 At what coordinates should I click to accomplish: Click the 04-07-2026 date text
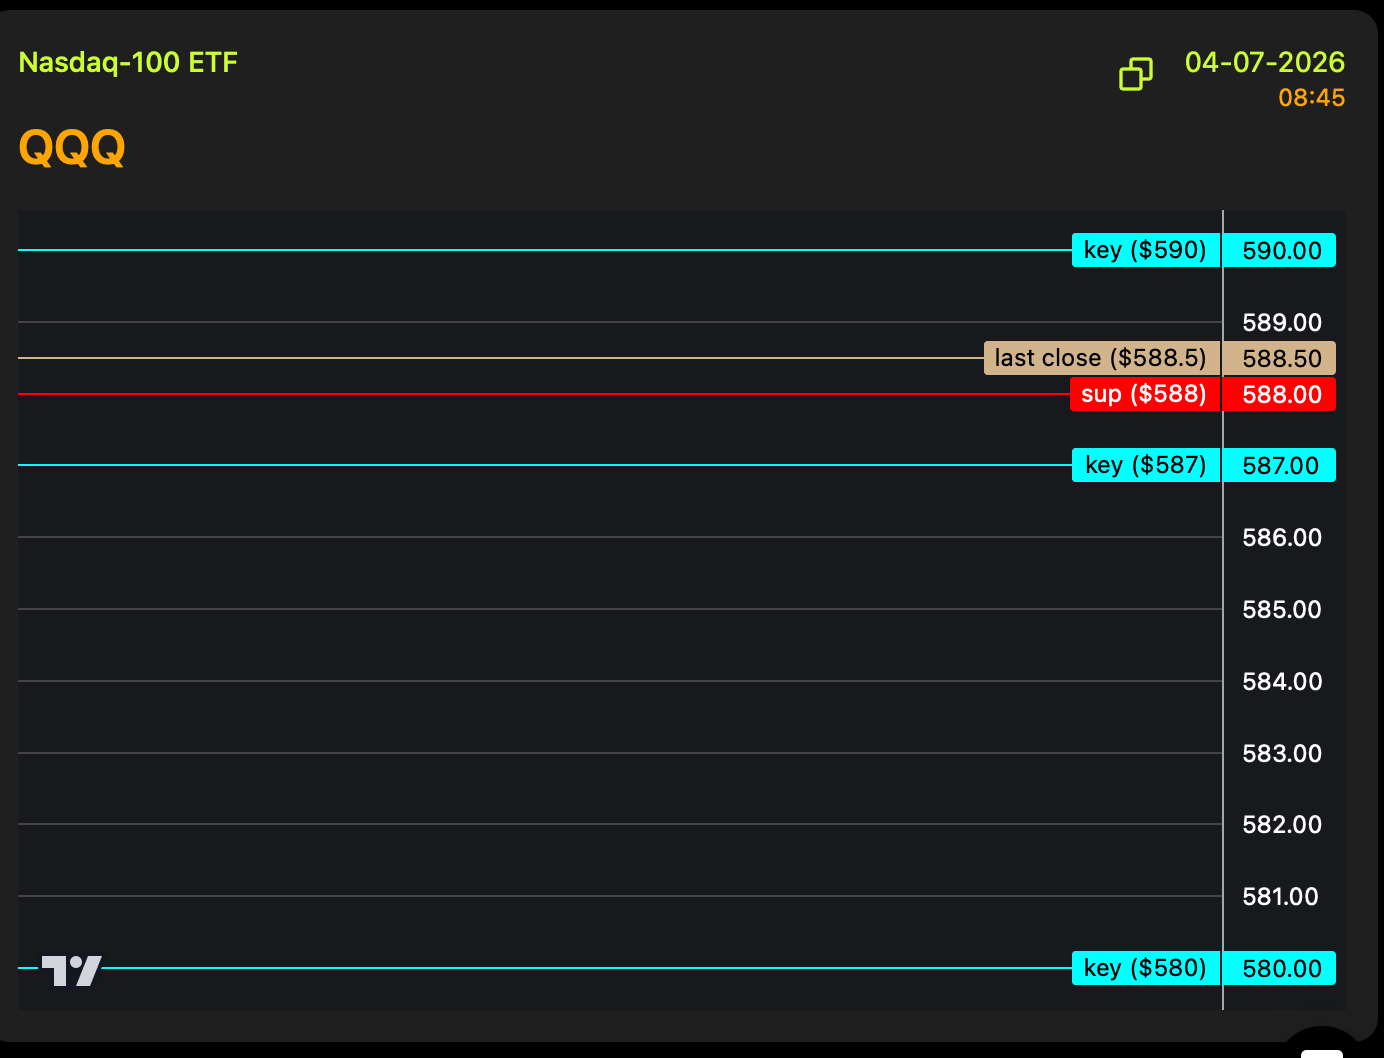tap(1264, 63)
